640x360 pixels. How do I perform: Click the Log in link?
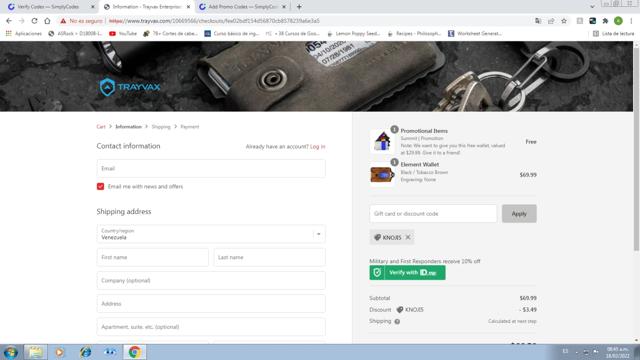(318, 147)
